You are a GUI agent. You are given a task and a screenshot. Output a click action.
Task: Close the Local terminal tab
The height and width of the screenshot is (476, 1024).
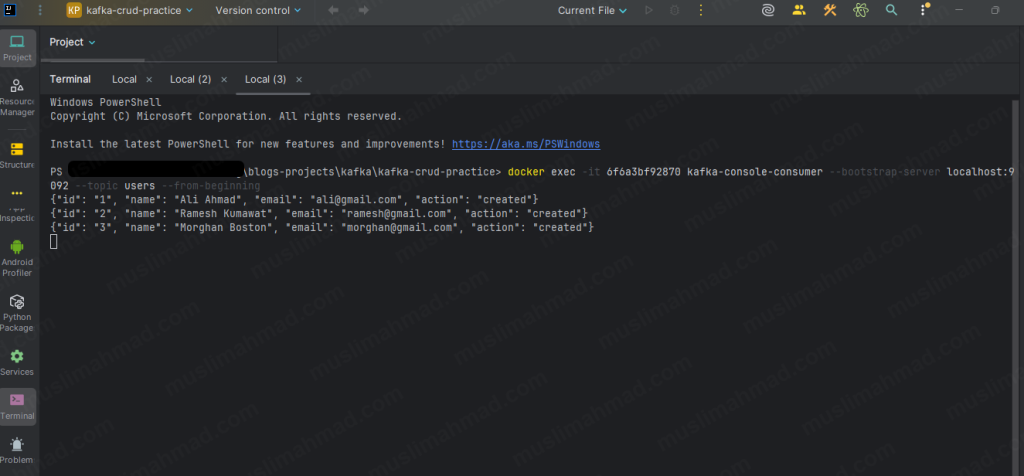point(149,80)
